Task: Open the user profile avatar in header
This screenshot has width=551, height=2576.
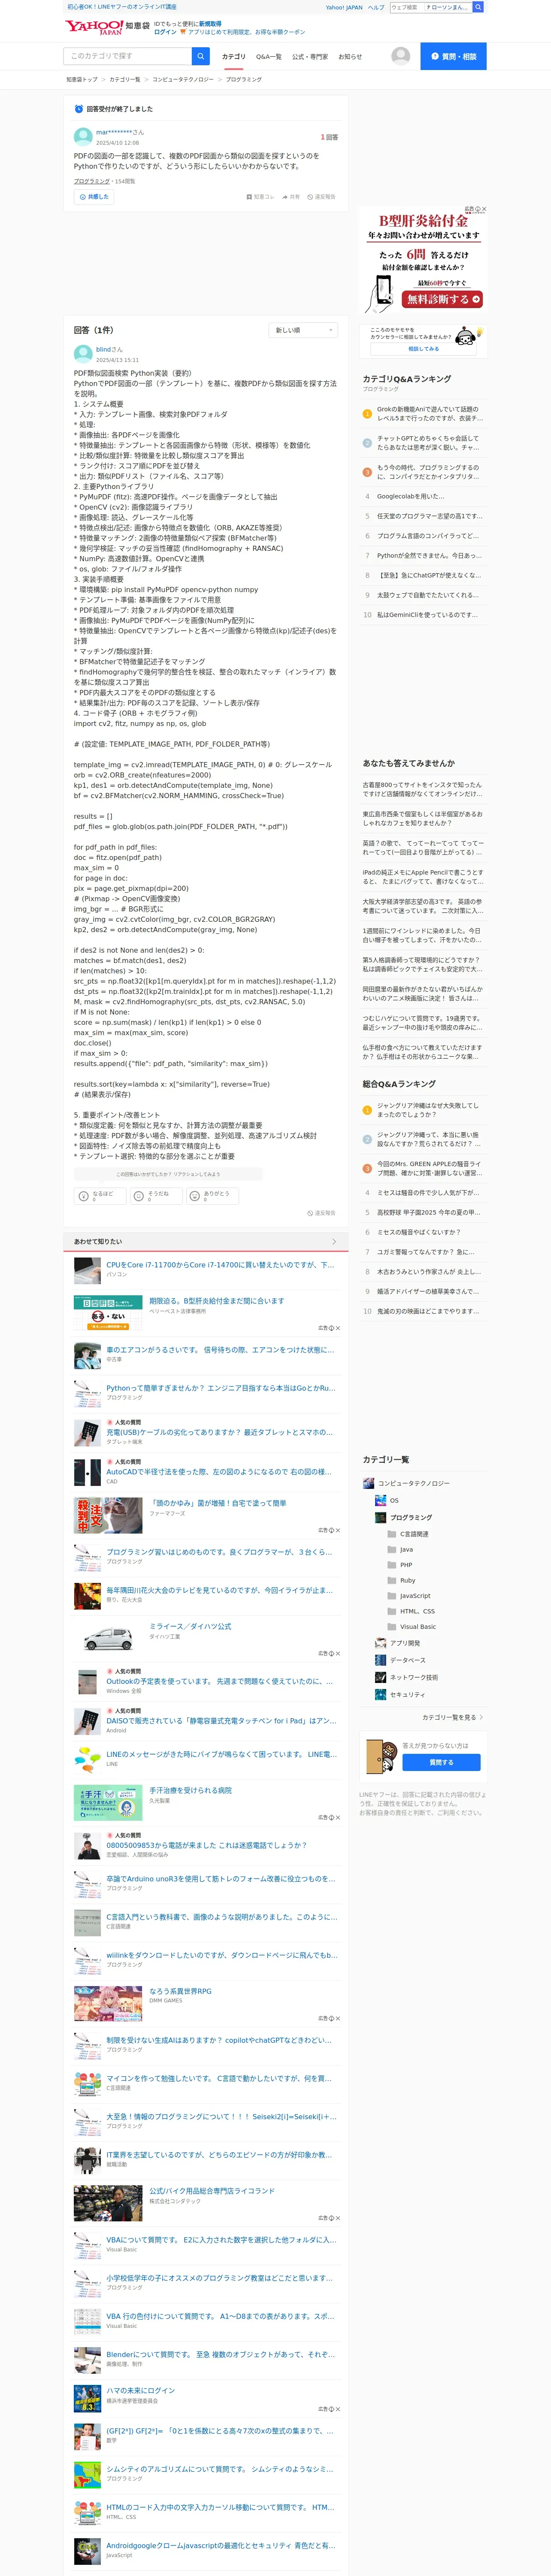Action: 400,56
